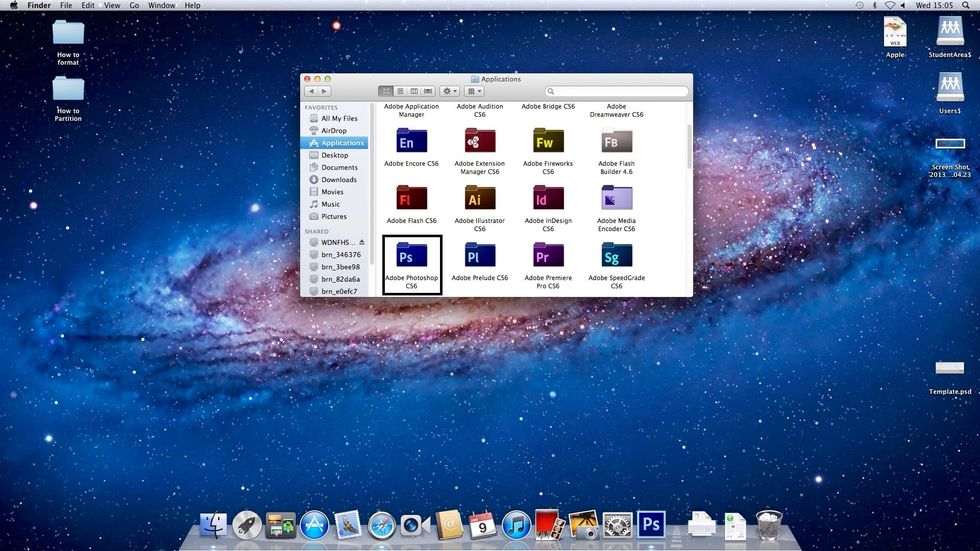The height and width of the screenshot is (551, 980).
Task: Go back in Finder window
Action: (311, 91)
